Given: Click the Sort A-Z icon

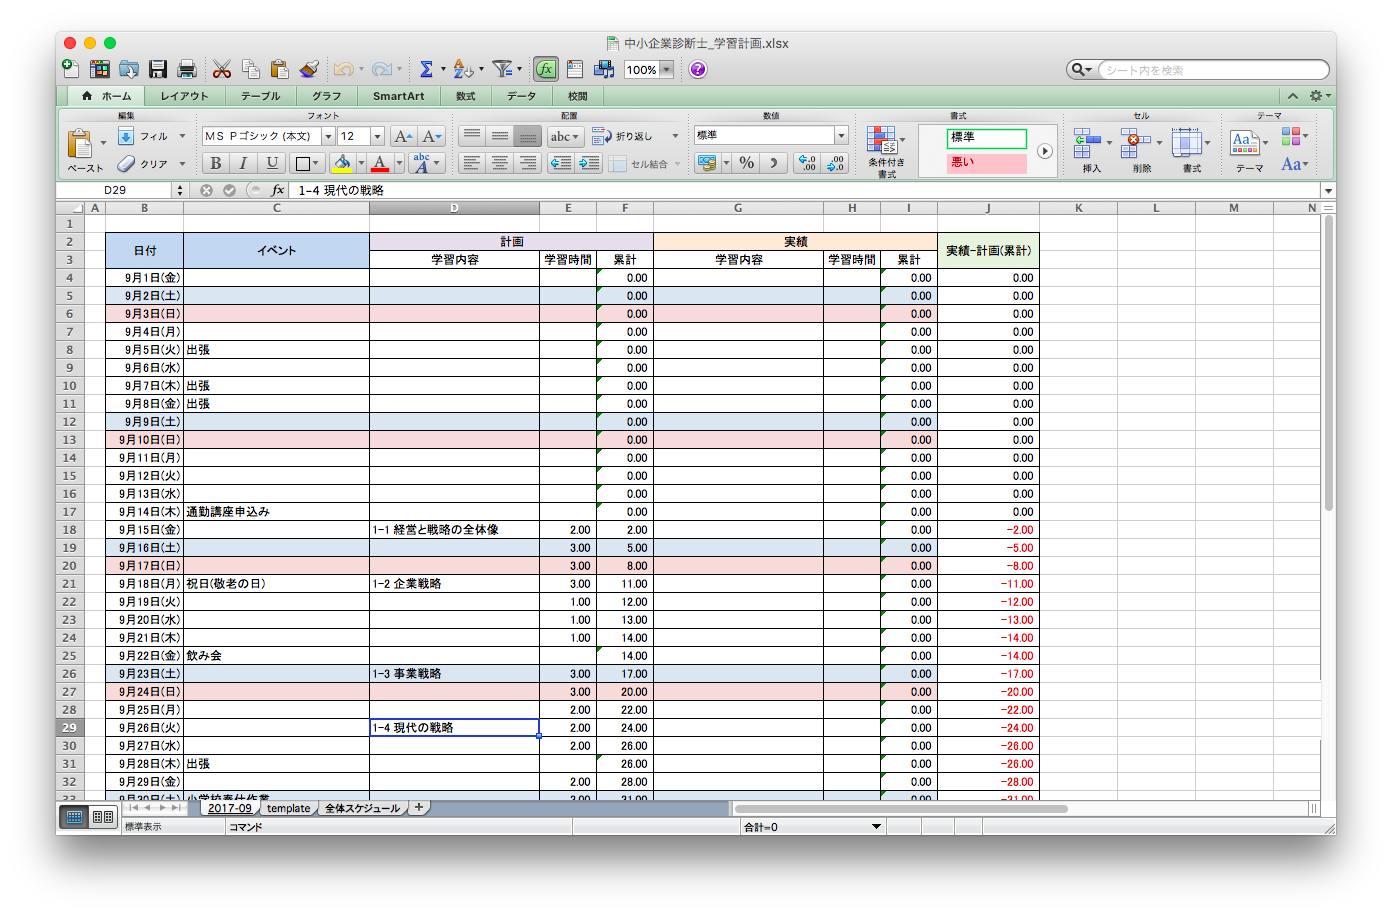Looking at the screenshot, I should coord(462,69).
